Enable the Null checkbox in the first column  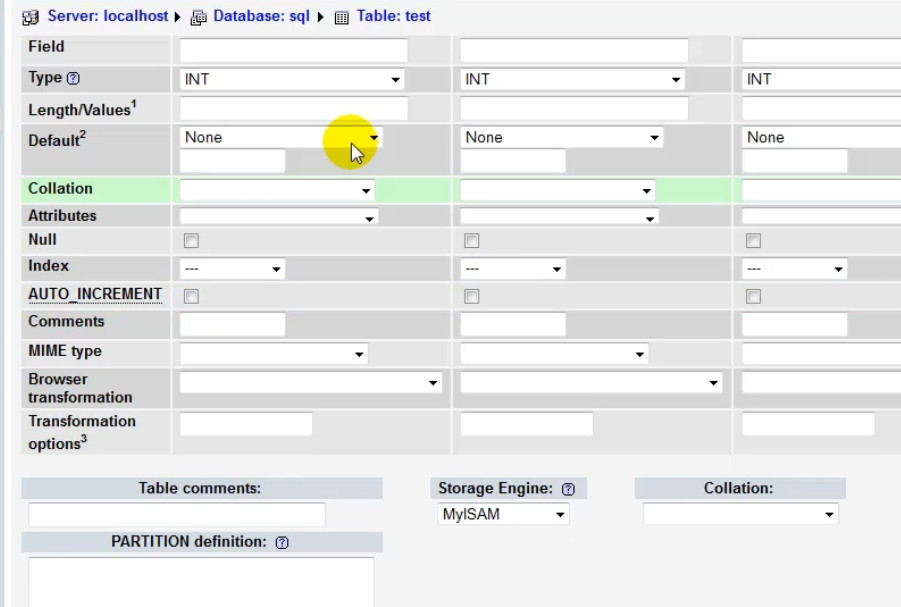[191, 241]
